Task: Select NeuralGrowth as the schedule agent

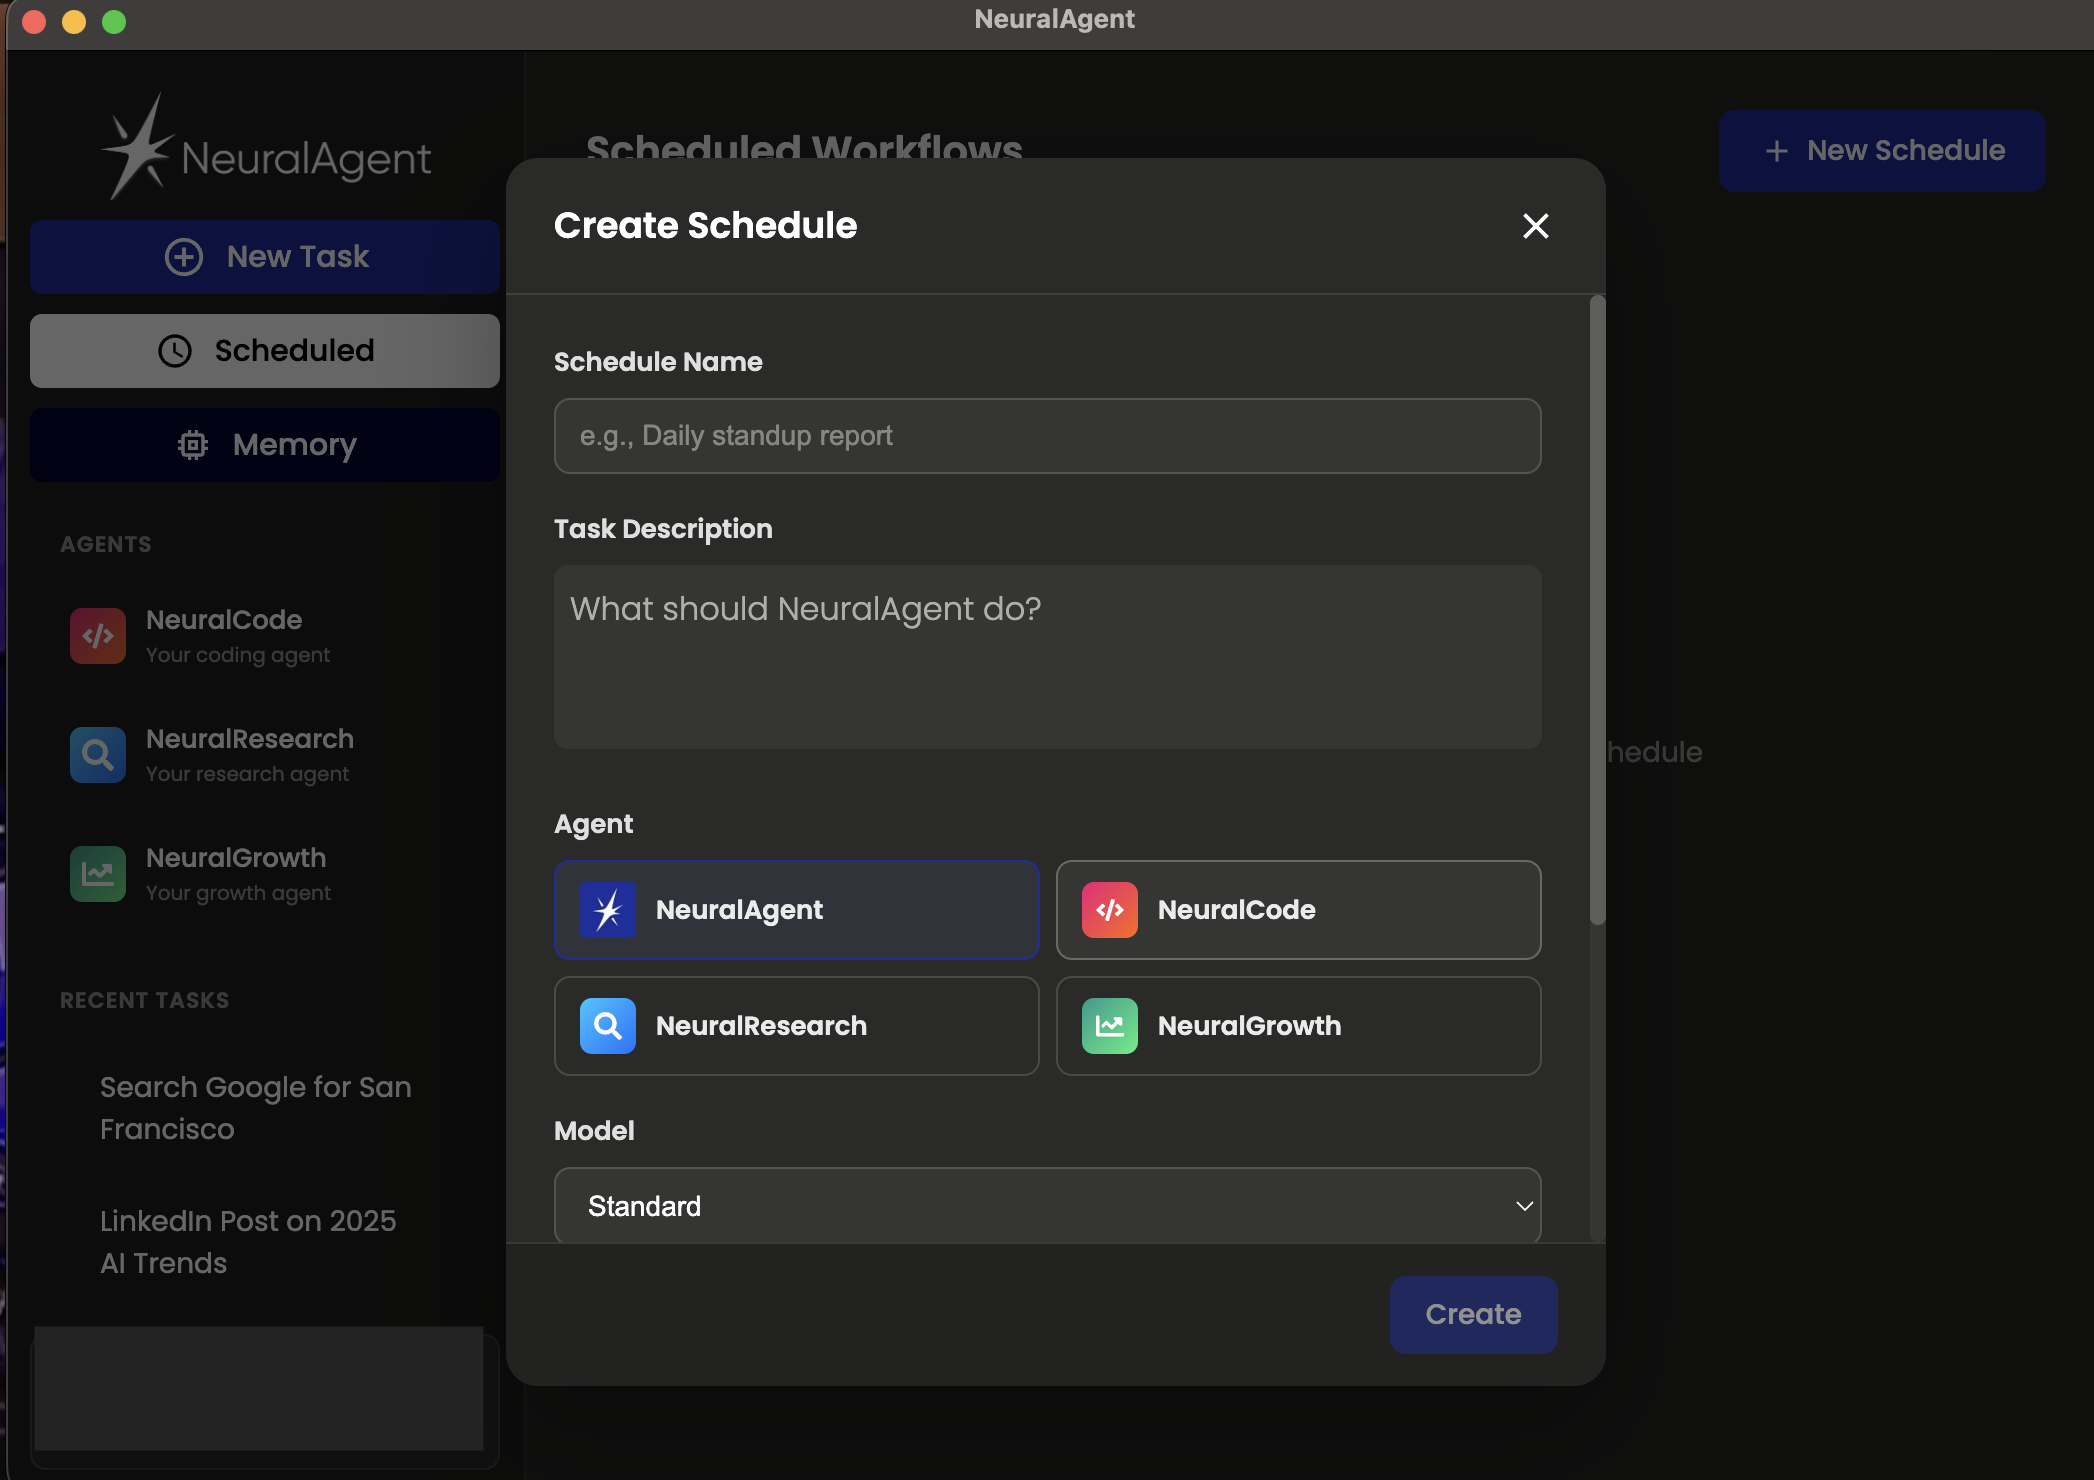Action: coord(1297,1026)
